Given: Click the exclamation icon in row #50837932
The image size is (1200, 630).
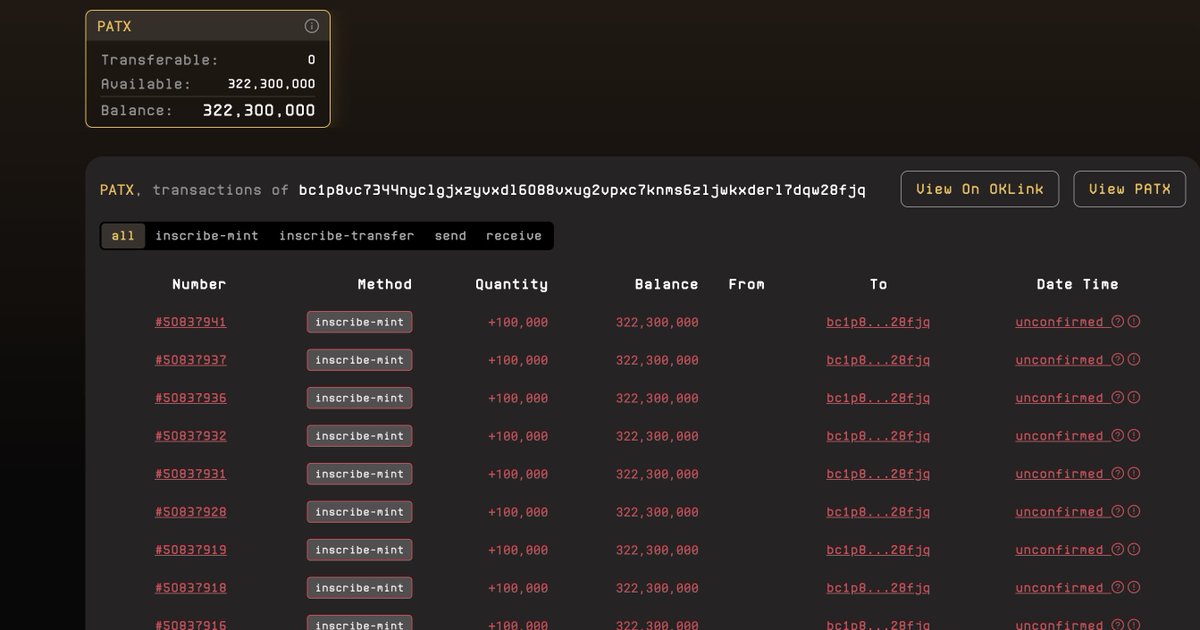Looking at the screenshot, I should coord(1134,436).
